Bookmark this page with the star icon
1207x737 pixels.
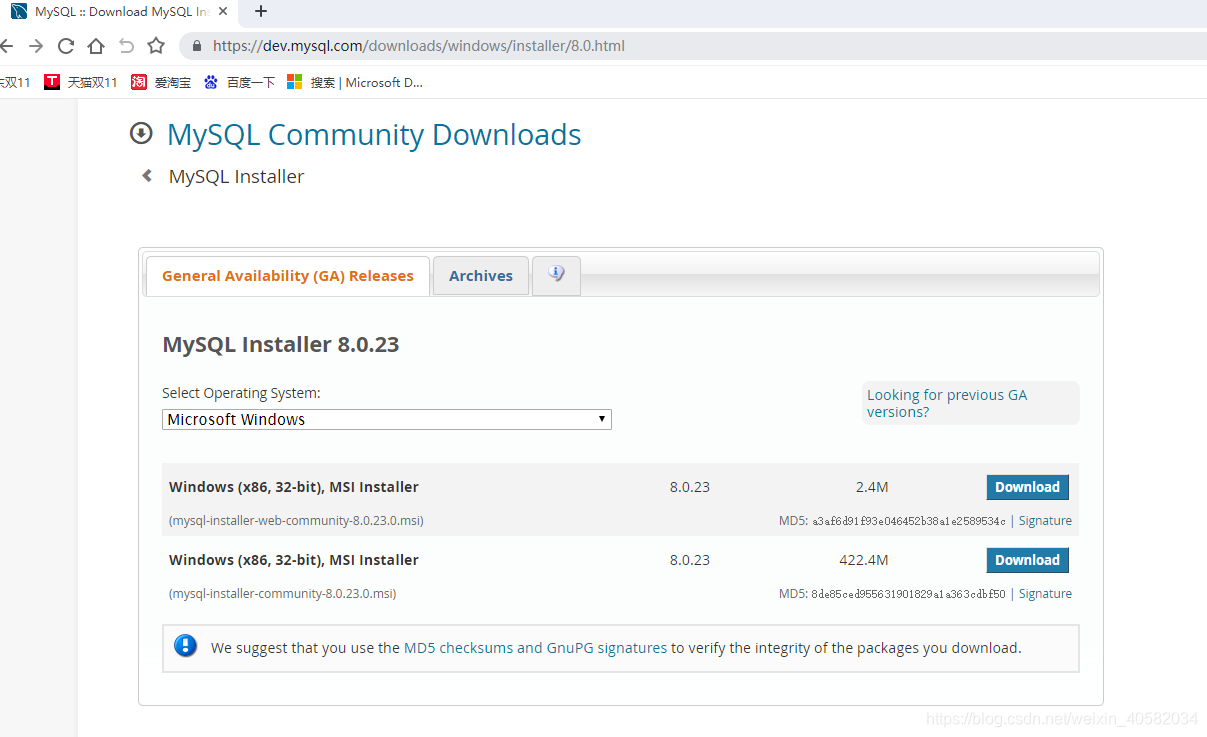tap(156, 46)
